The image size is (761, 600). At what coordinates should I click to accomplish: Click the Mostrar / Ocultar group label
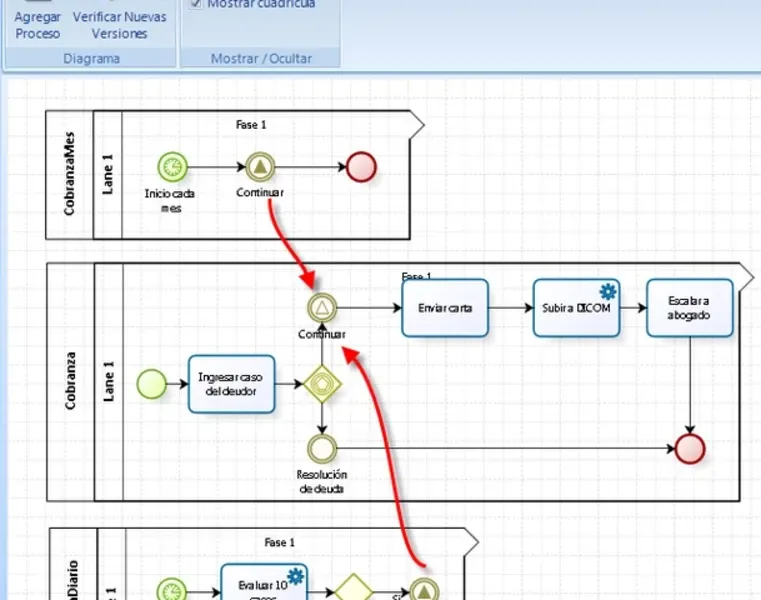point(261,58)
